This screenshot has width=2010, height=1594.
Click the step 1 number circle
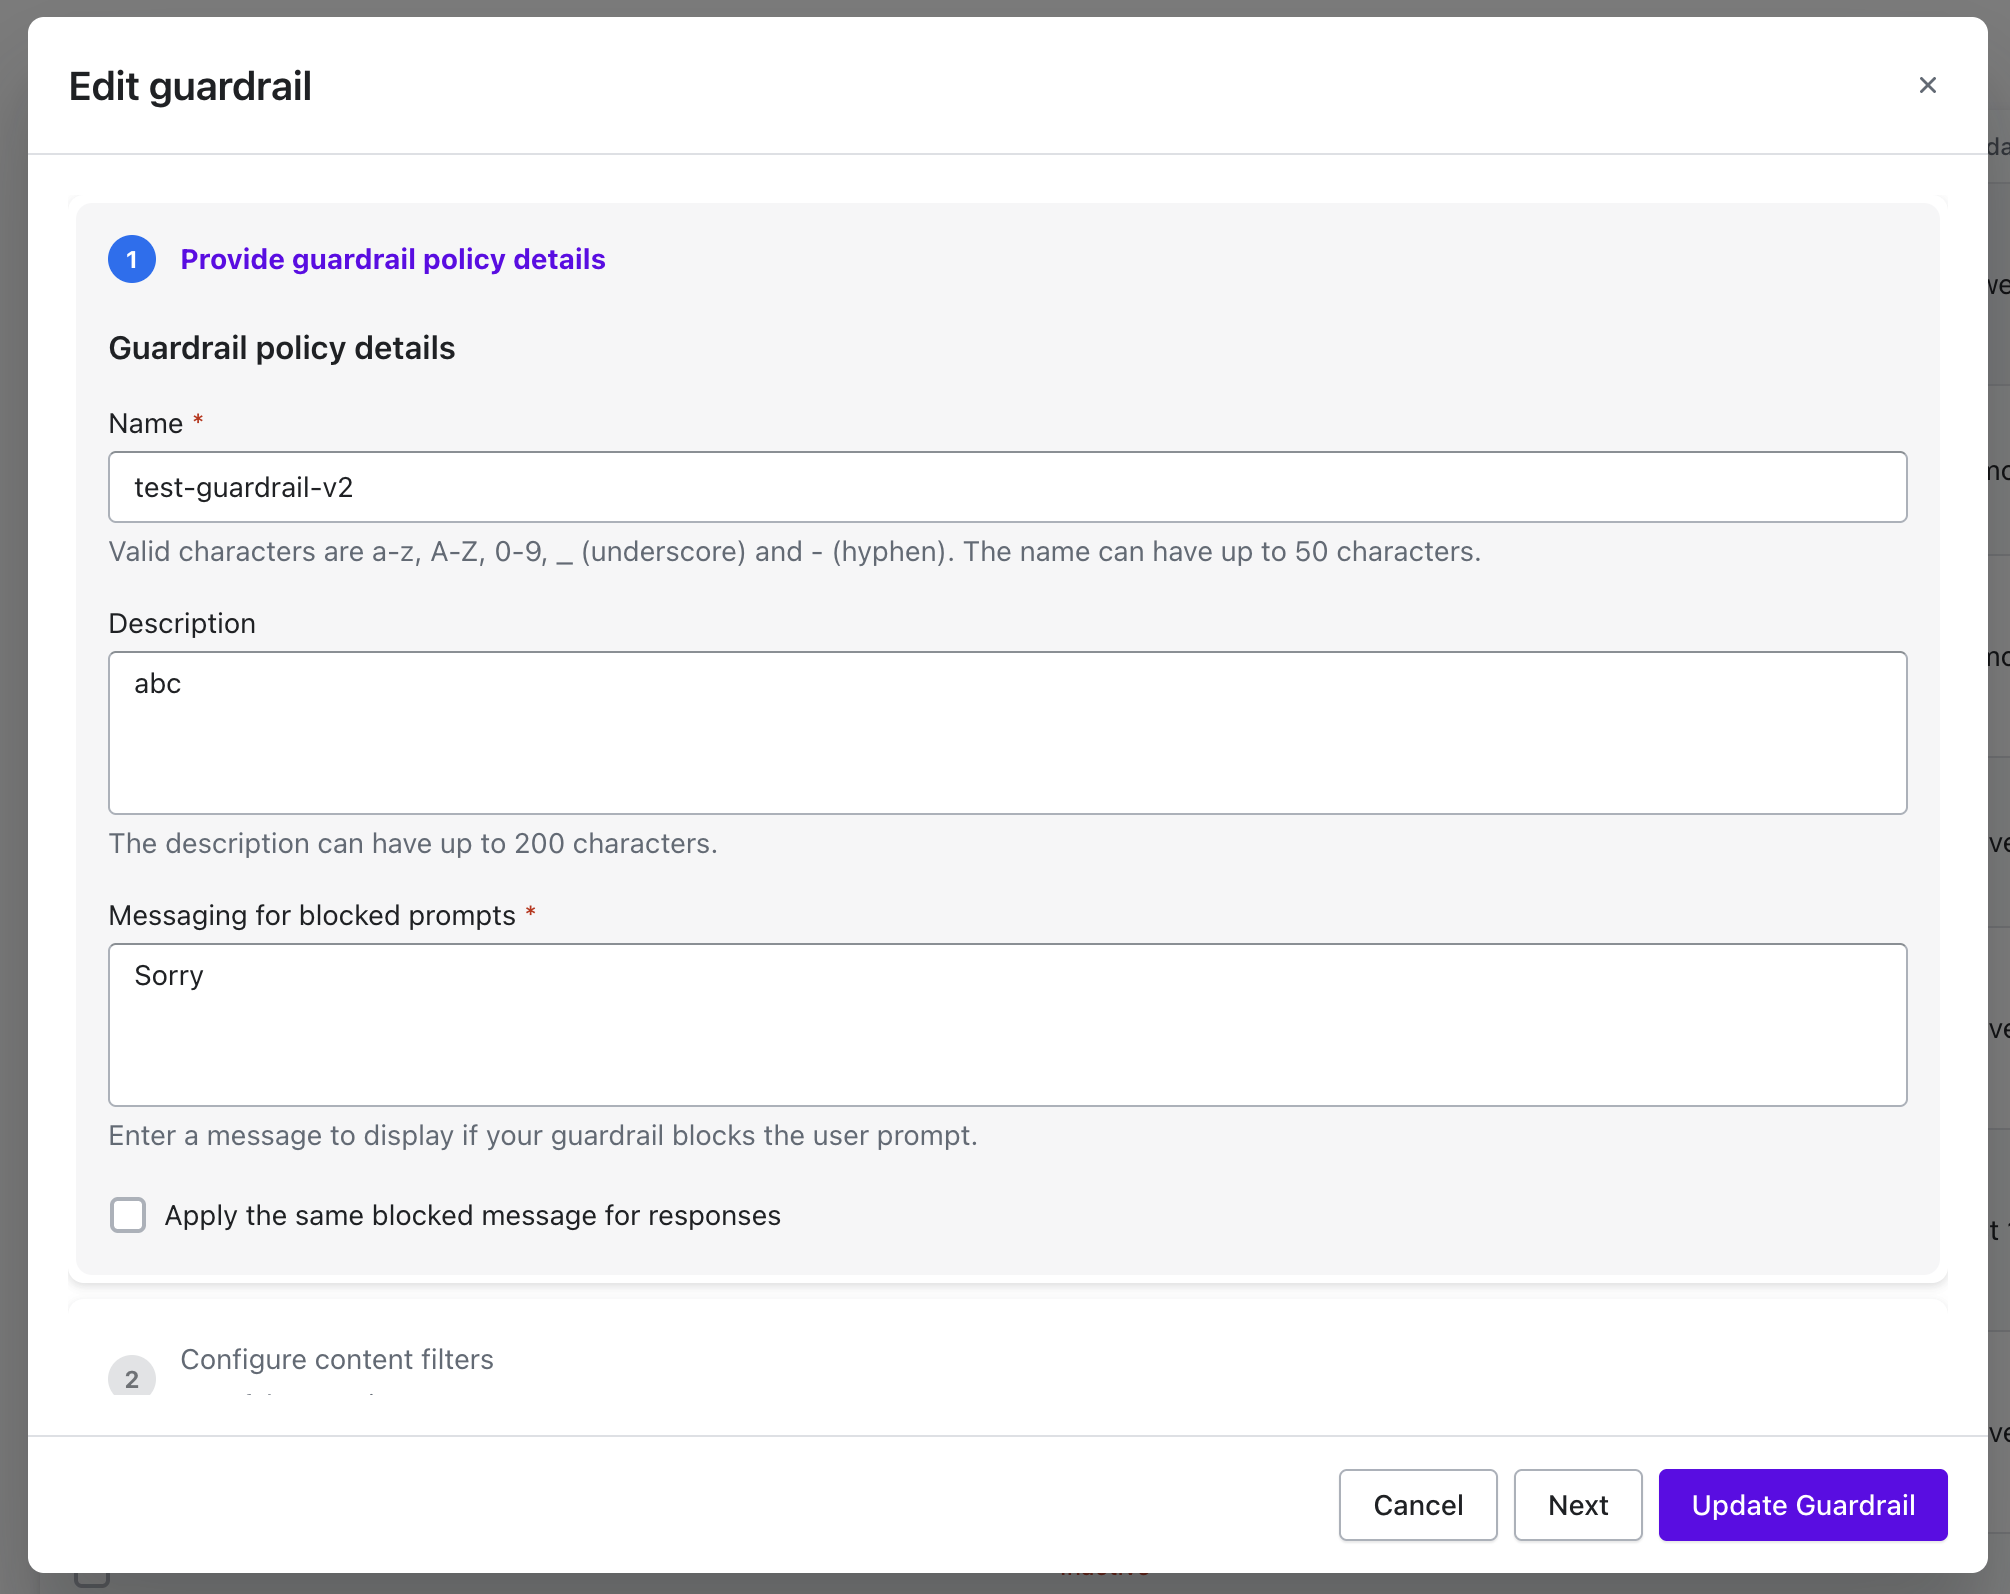(x=132, y=260)
